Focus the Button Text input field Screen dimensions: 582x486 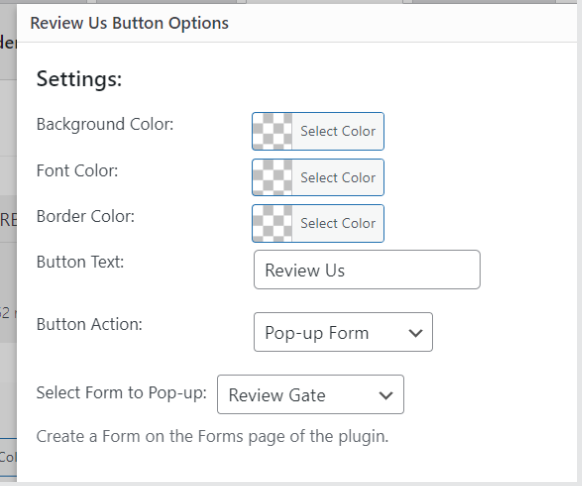click(x=367, y=270)
